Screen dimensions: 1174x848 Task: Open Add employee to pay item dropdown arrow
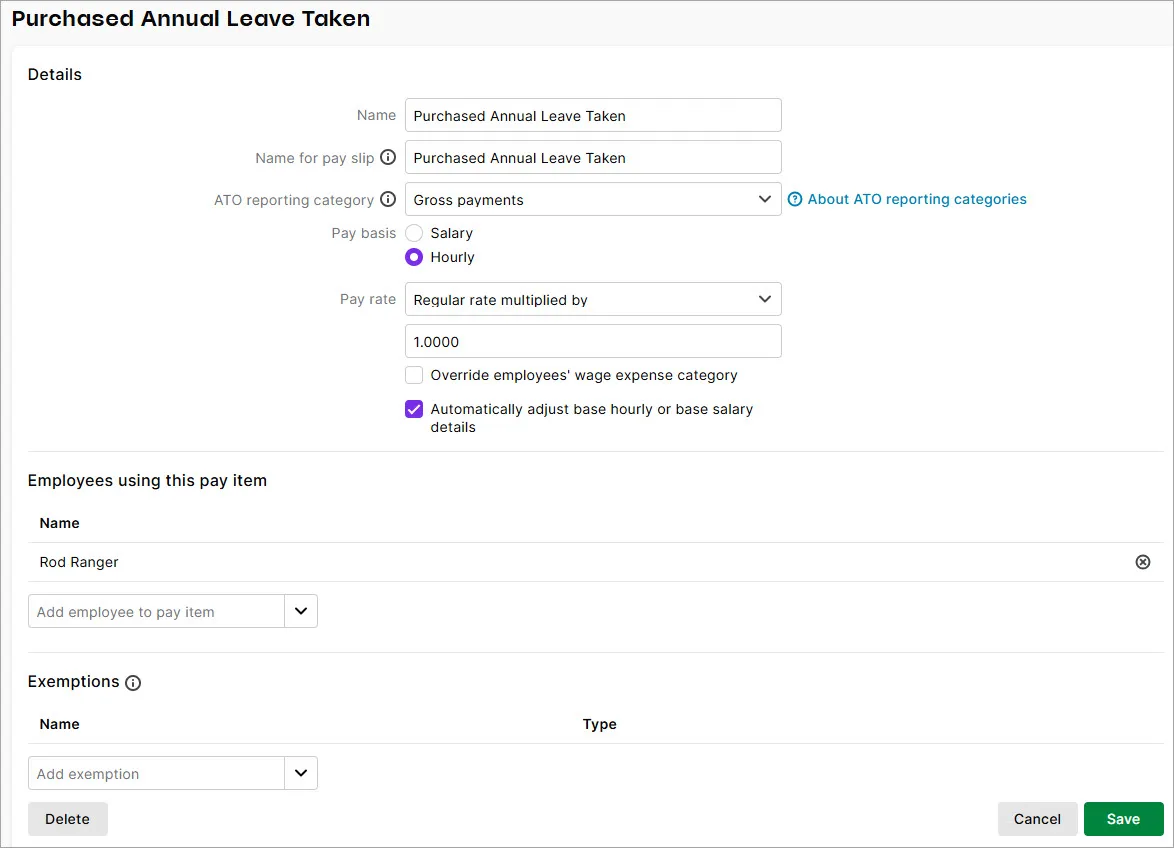click(301, 612)
